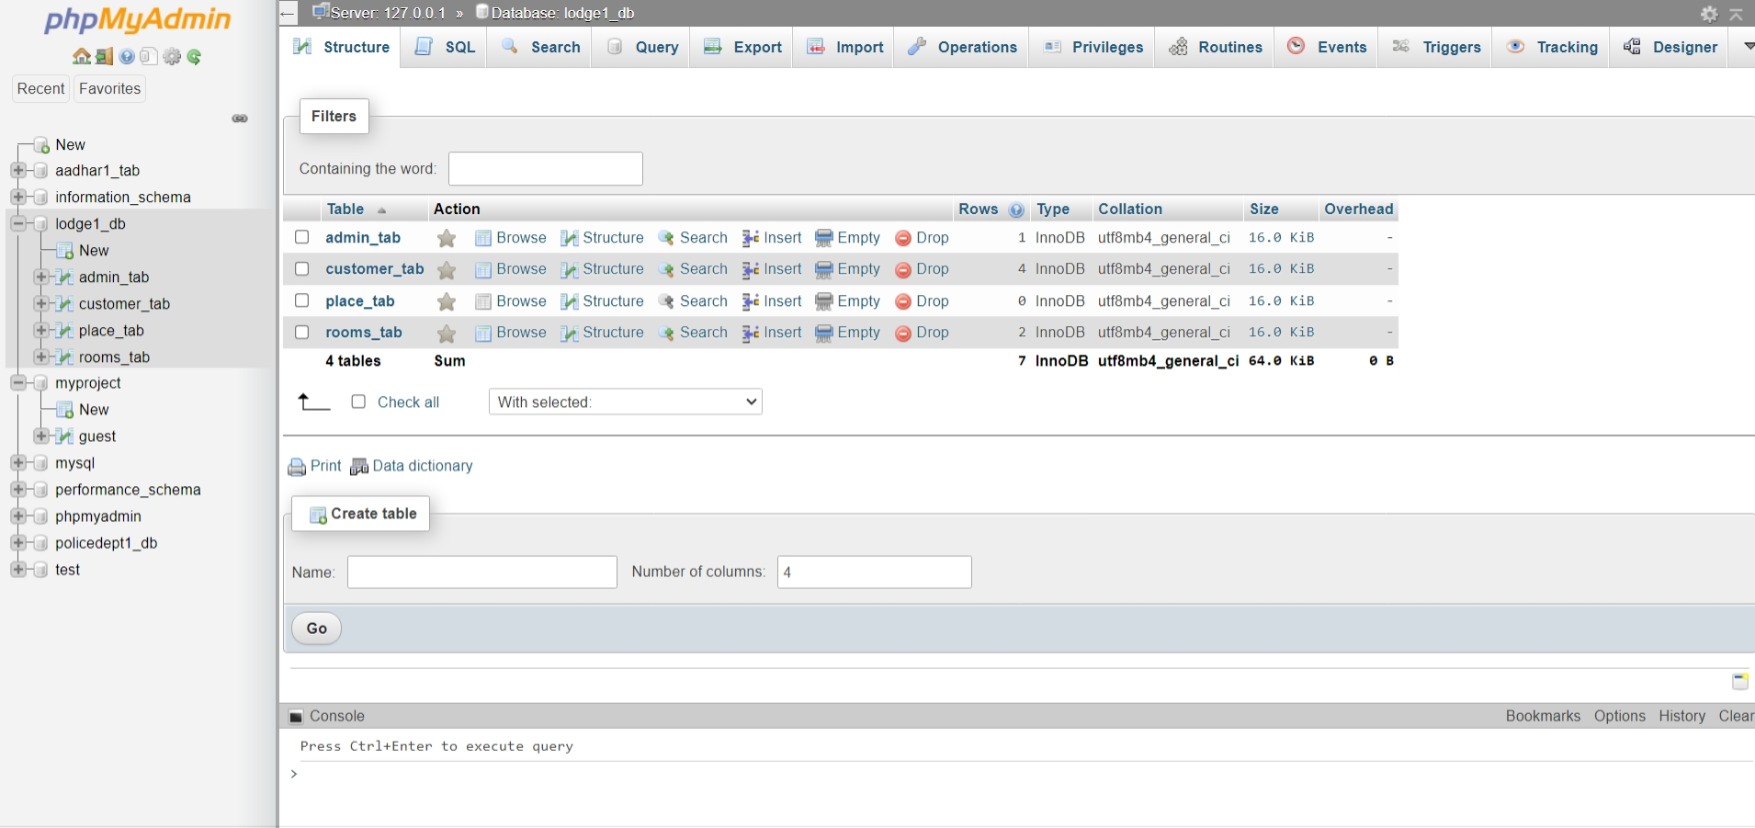Click the Rows help question-mark icon

pos(1016,210)
